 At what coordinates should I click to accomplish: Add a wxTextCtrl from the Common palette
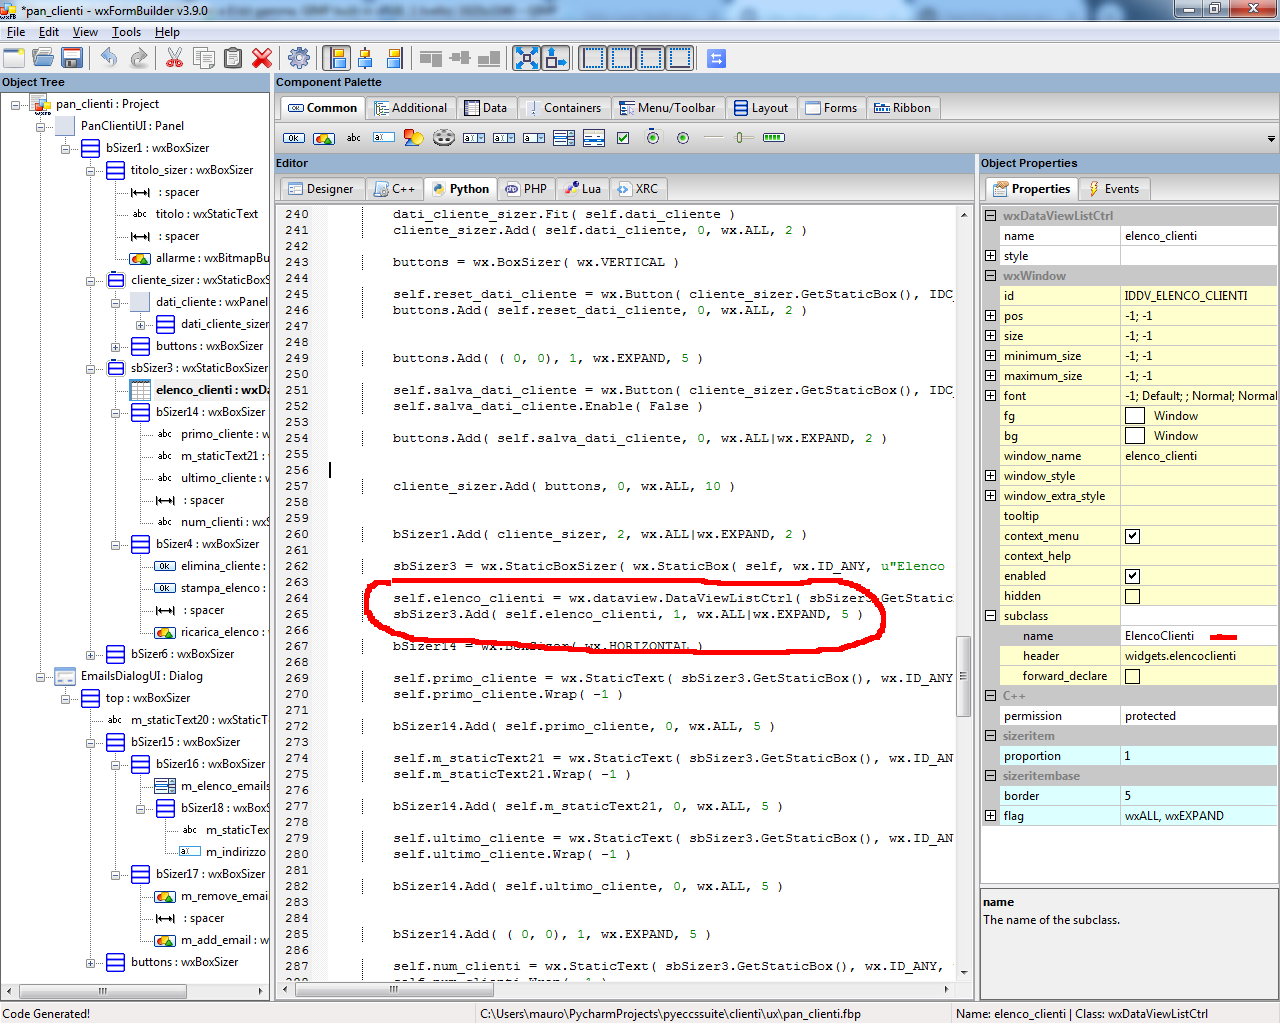pyautogui.click(x=383, y=137)
